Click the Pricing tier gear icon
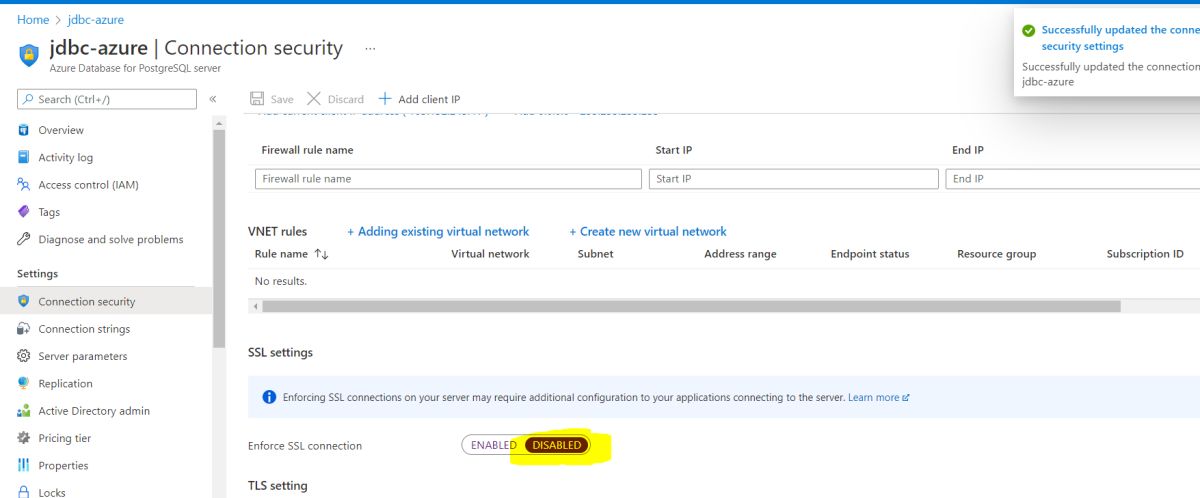The image size is (1200, 498). click(x=24, y=438)
